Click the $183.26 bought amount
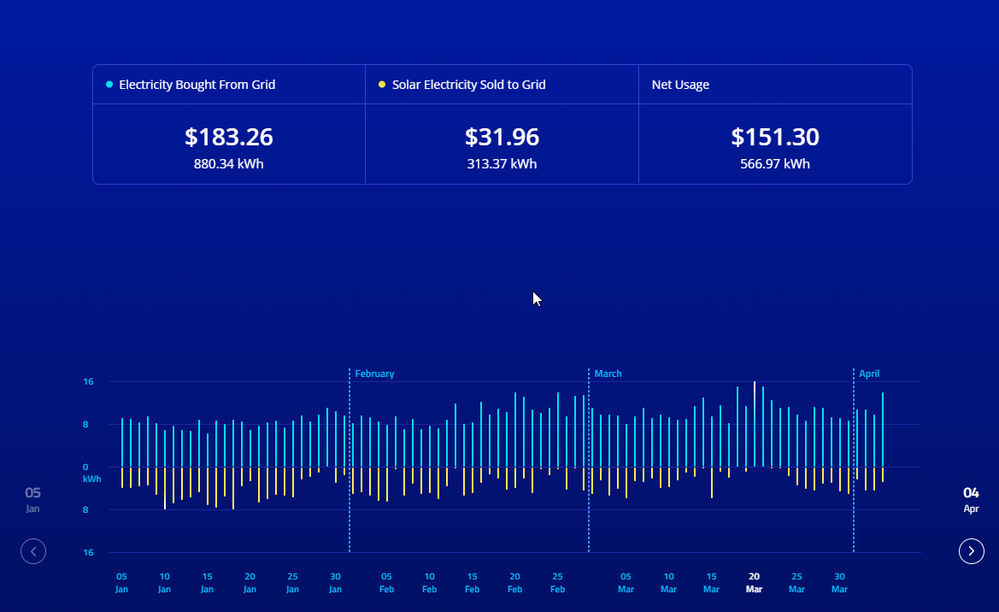This screenshot has height=612, width=999. (228, 138)
